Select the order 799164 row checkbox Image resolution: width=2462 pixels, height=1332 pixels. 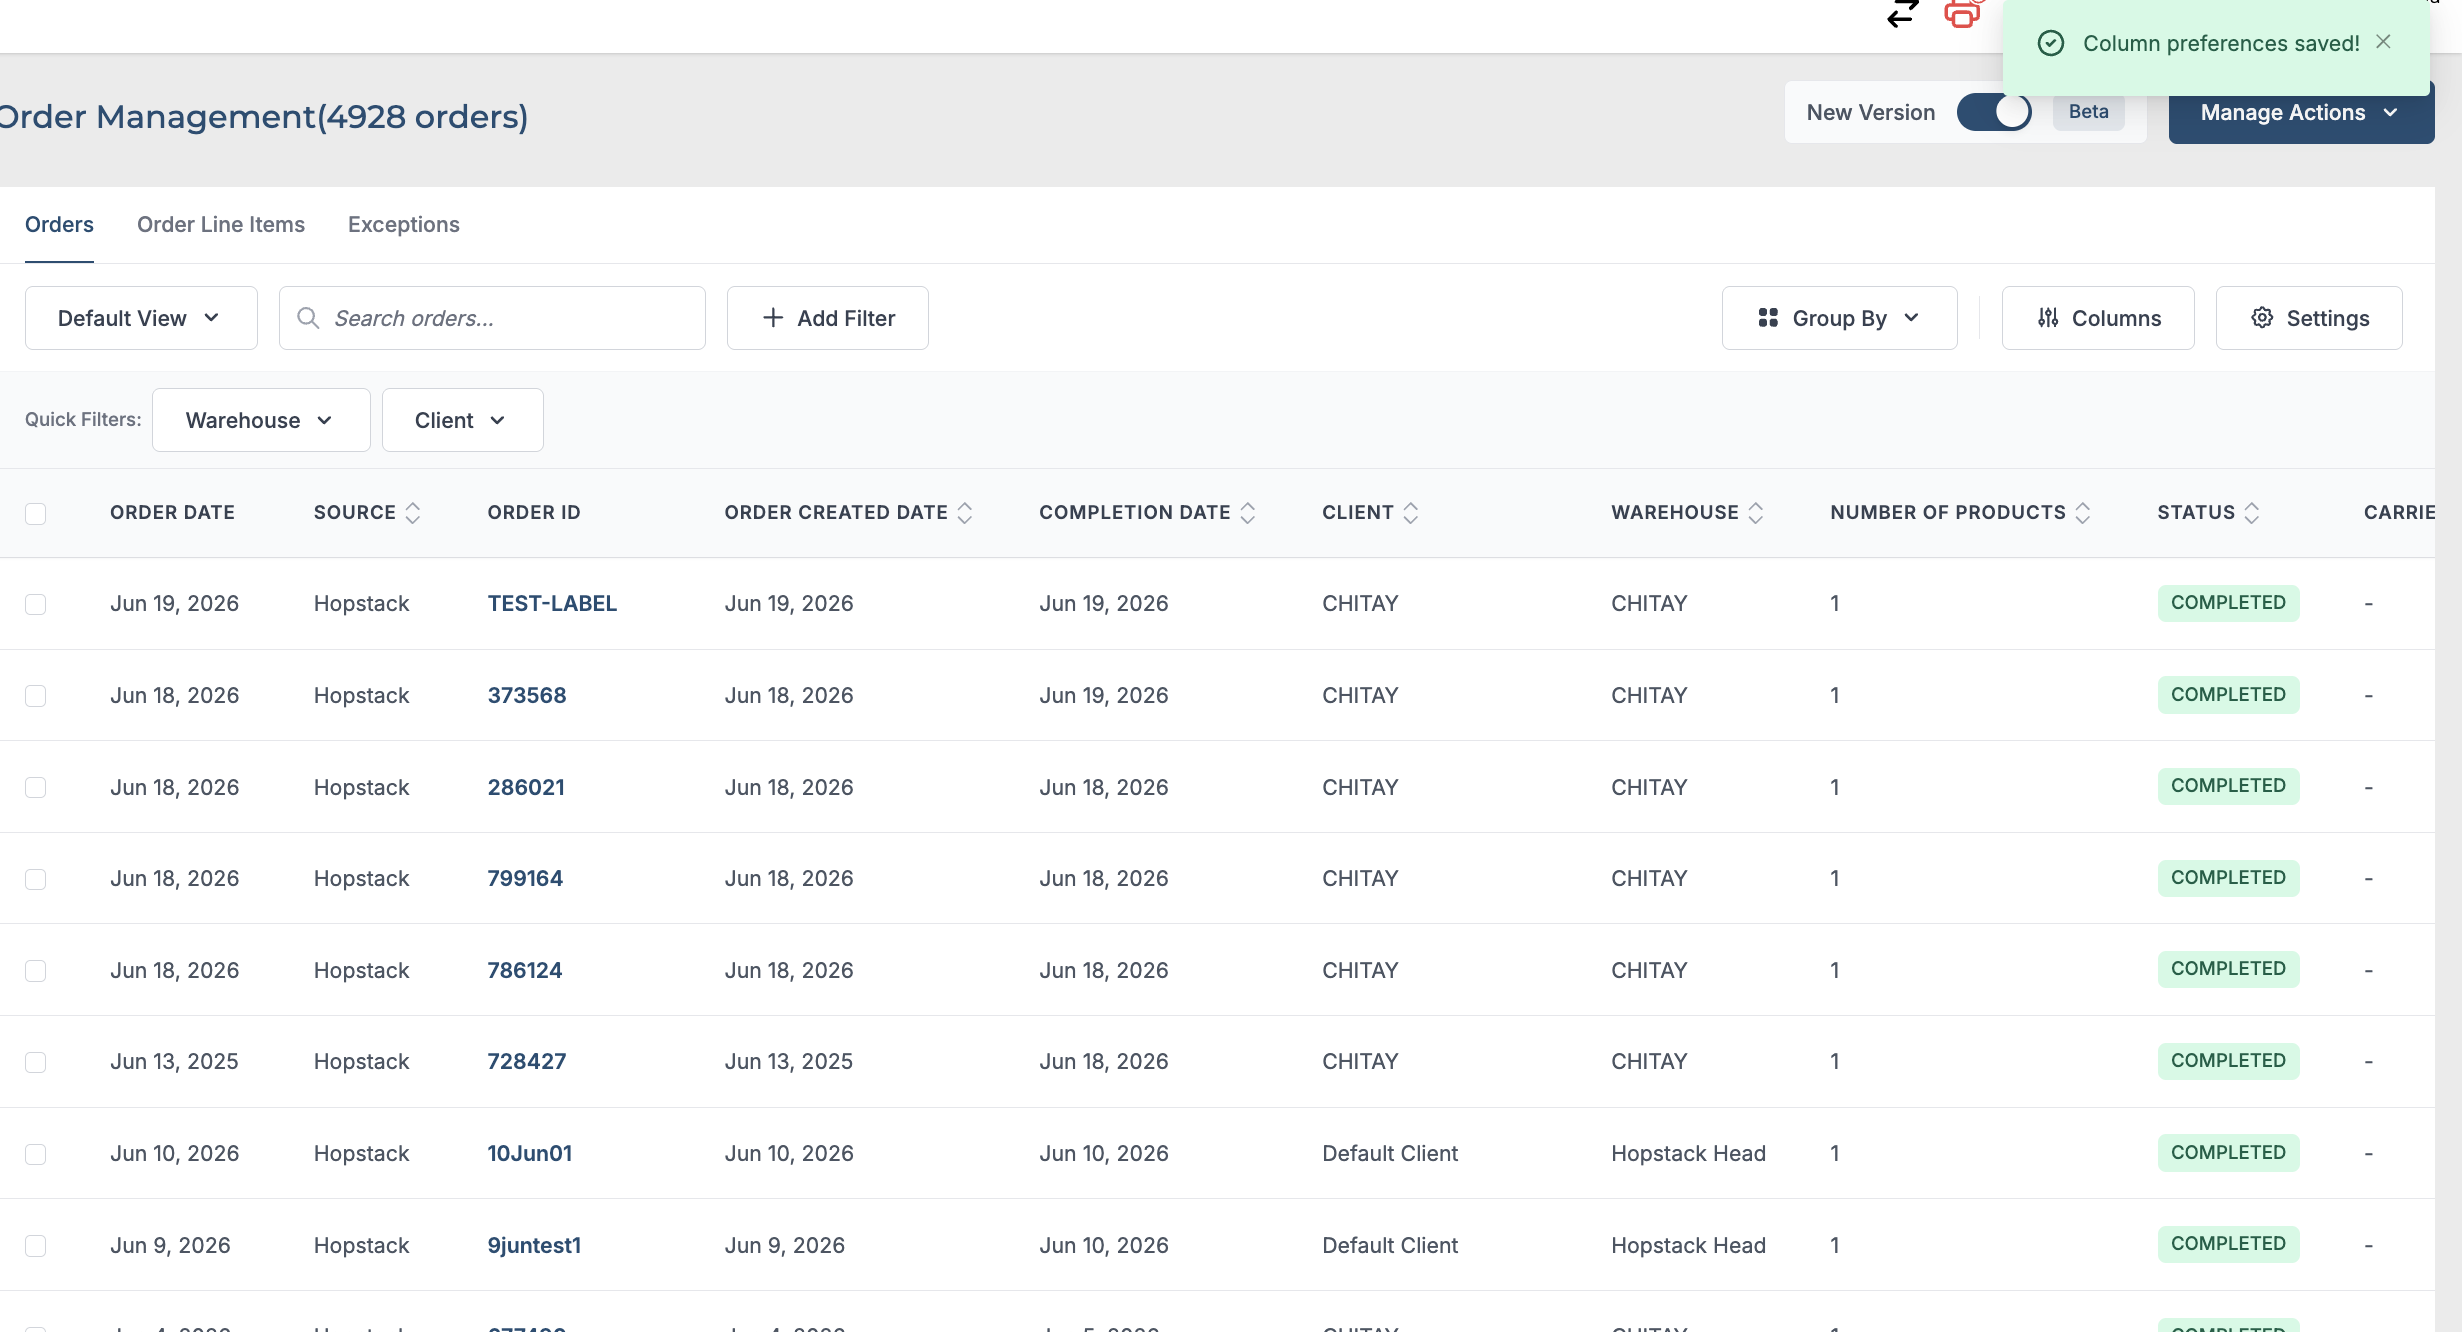point(36,879)
